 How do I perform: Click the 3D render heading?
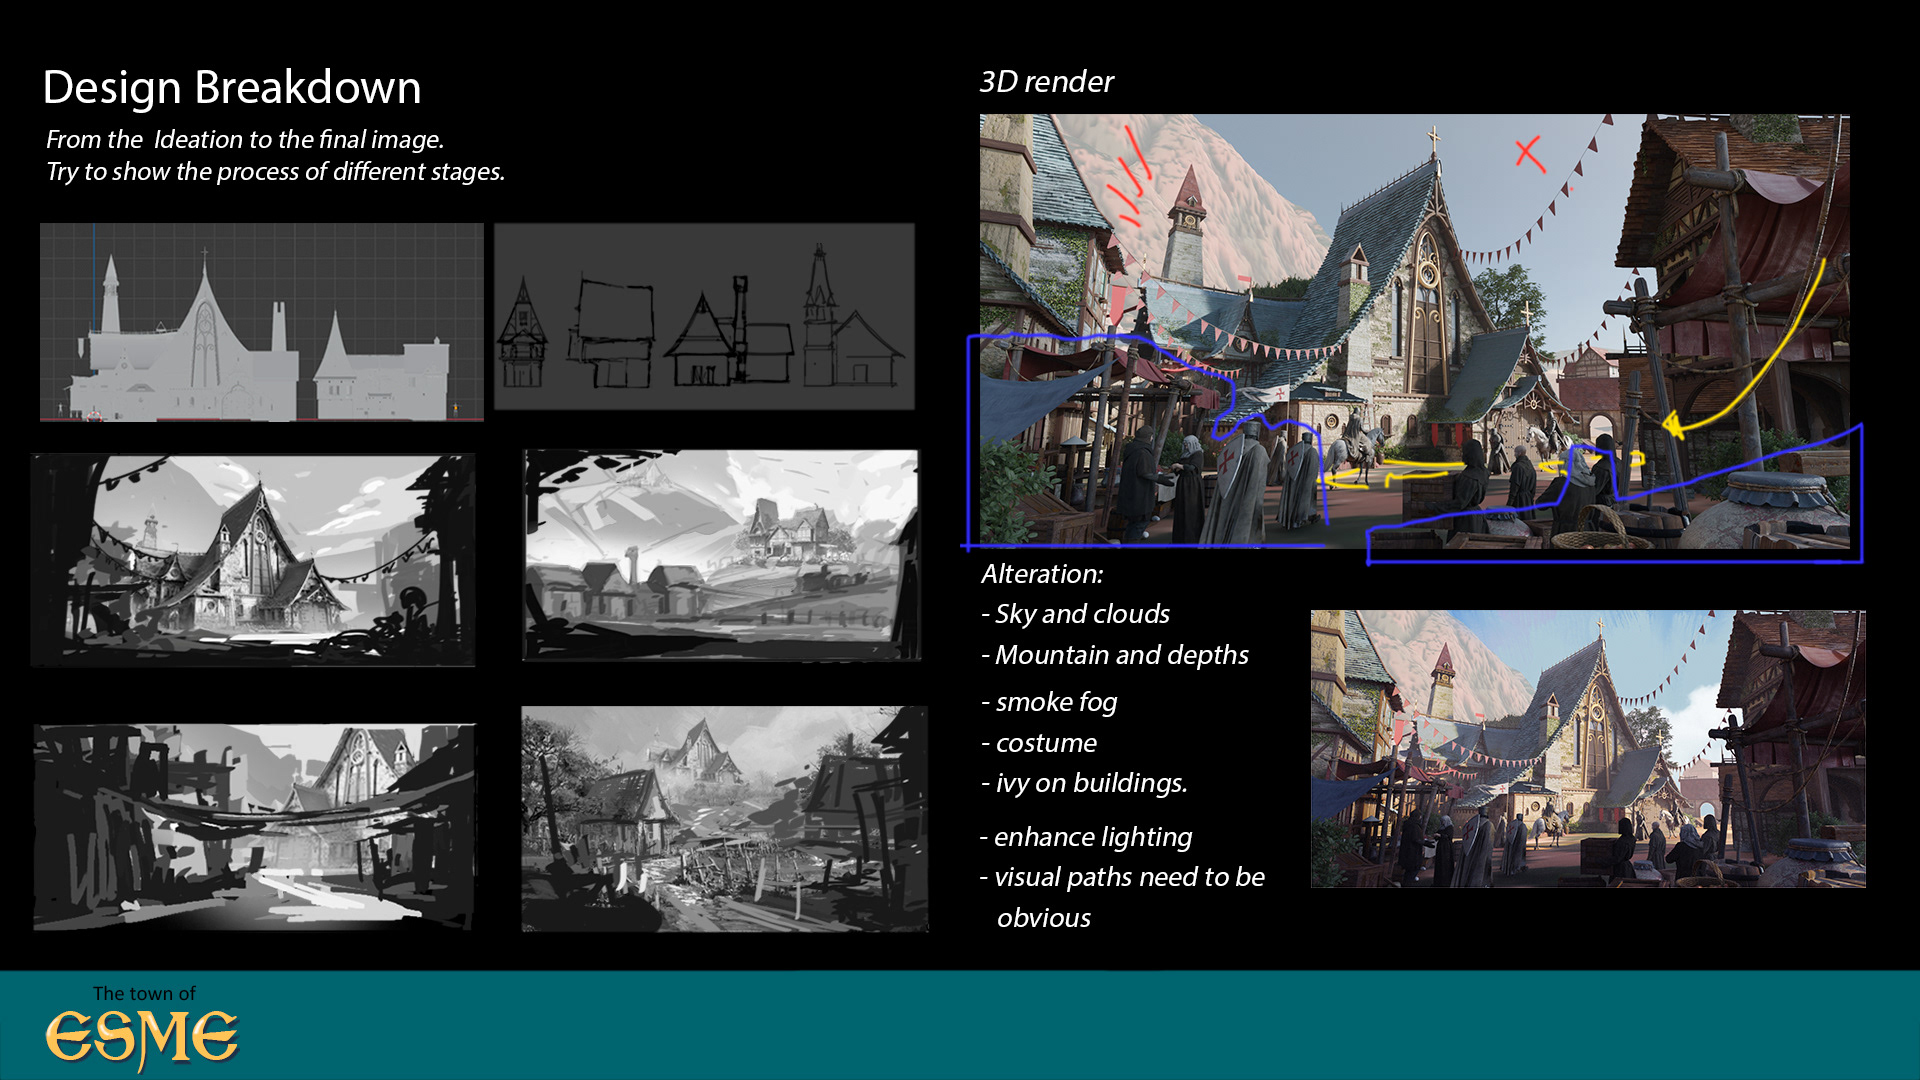click(1046, 82)
